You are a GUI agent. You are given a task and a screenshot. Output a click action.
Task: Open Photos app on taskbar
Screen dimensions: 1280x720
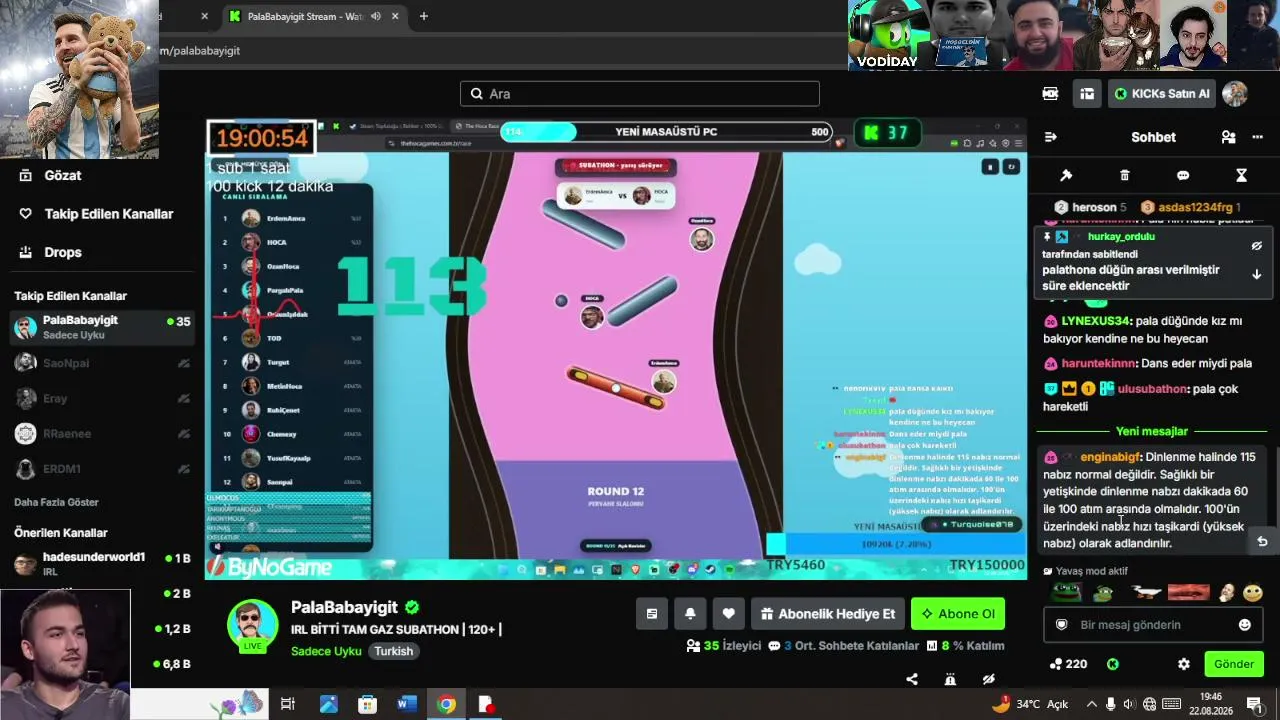328,704
